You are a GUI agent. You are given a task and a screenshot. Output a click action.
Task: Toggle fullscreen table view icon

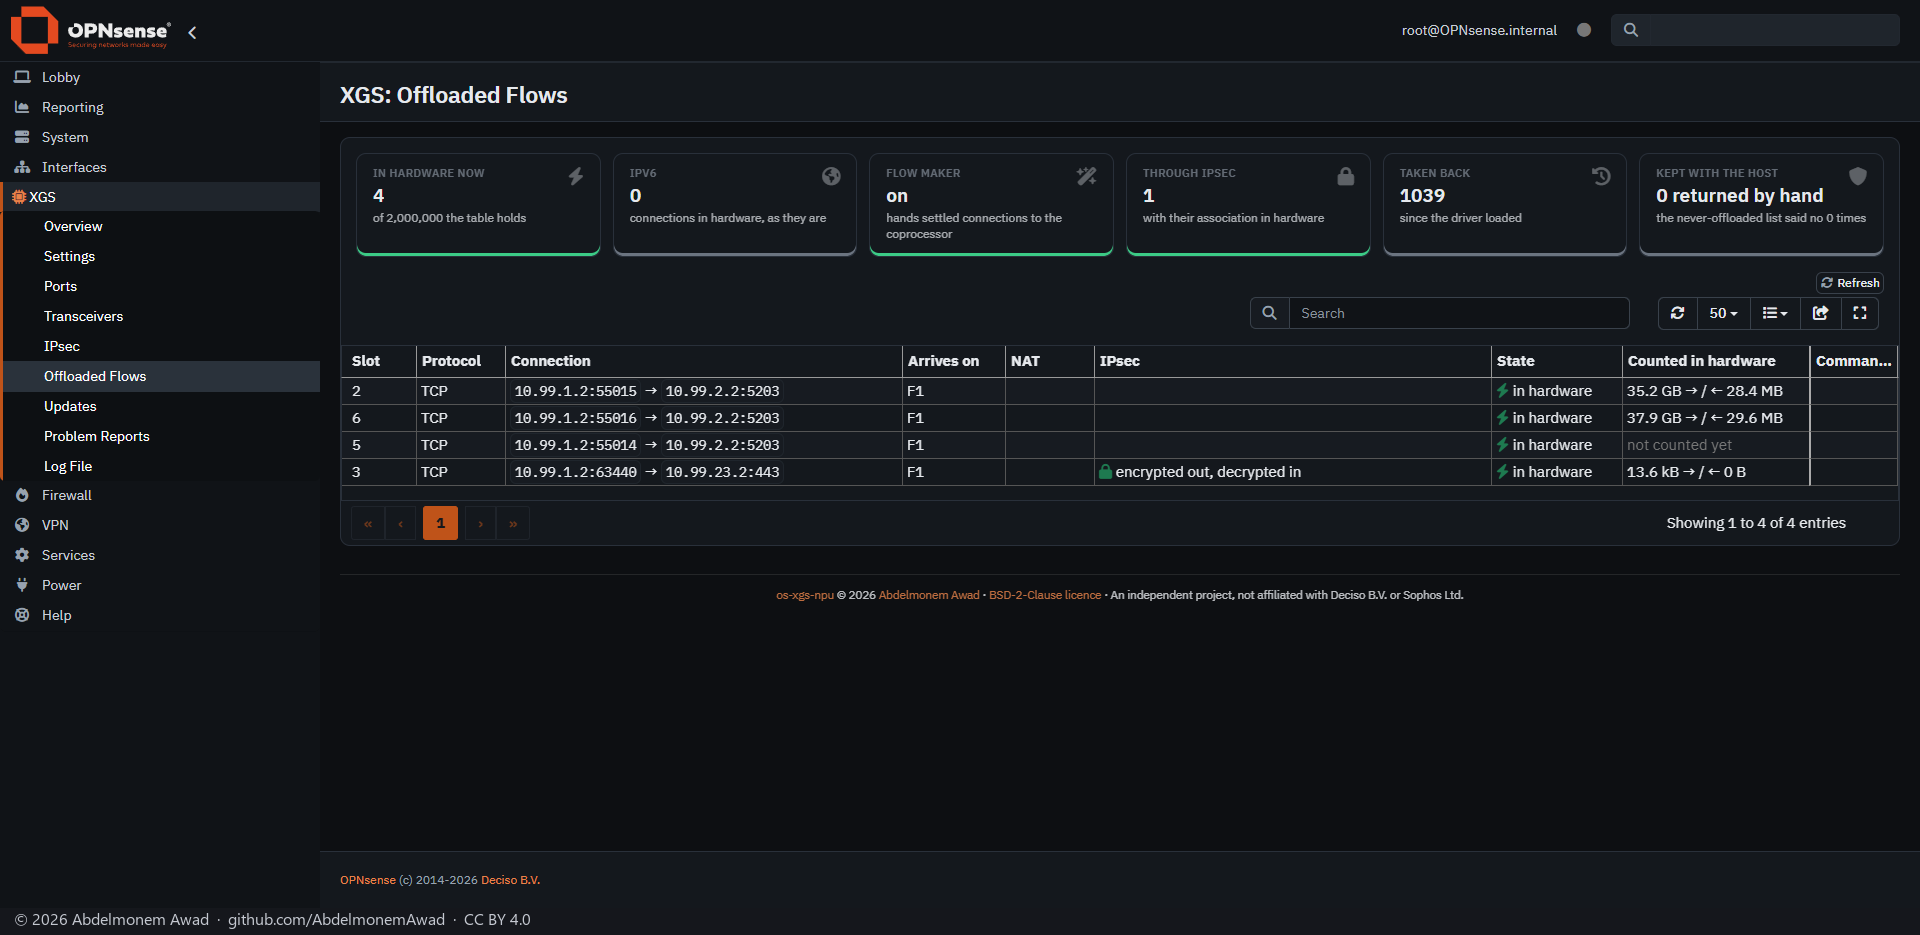coord(1860,313)
